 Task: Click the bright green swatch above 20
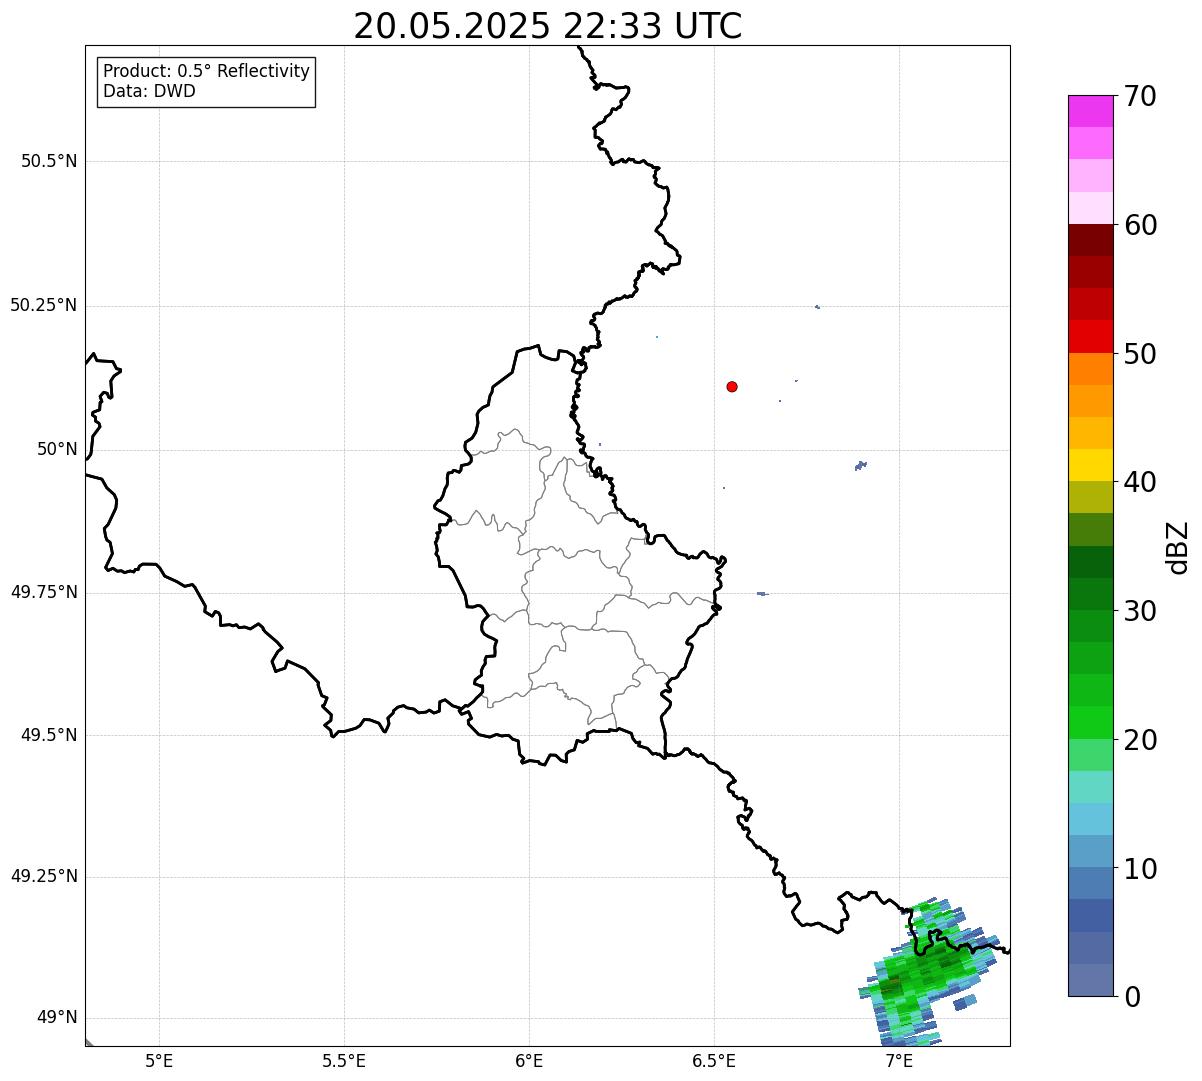(1090, 723)
